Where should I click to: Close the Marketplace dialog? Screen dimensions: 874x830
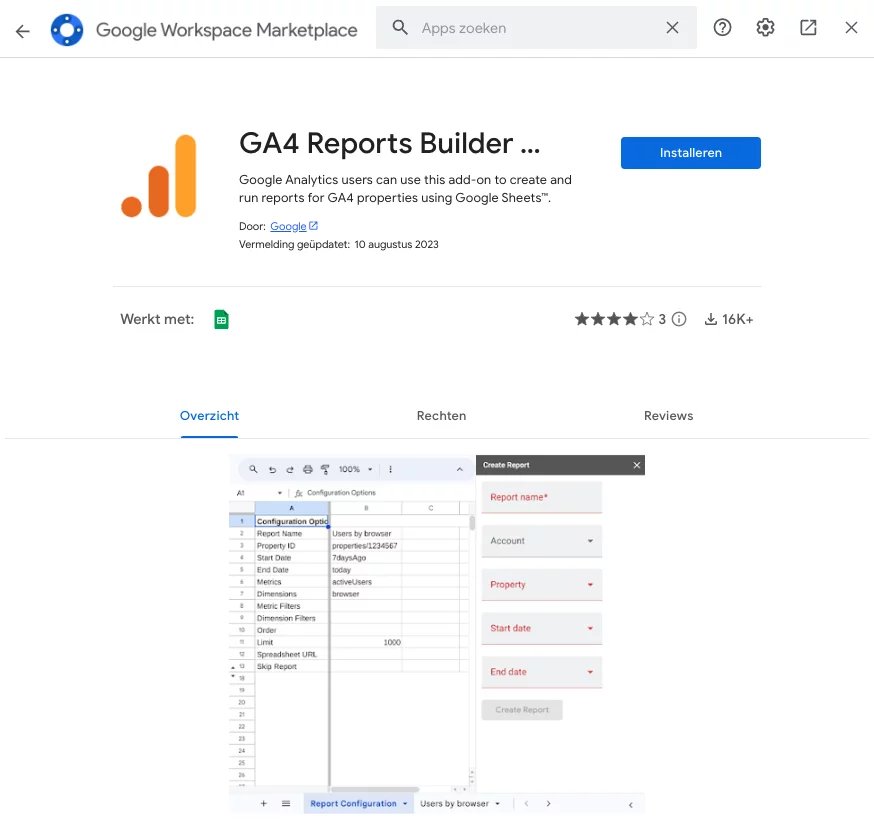(x=851, y=28)
